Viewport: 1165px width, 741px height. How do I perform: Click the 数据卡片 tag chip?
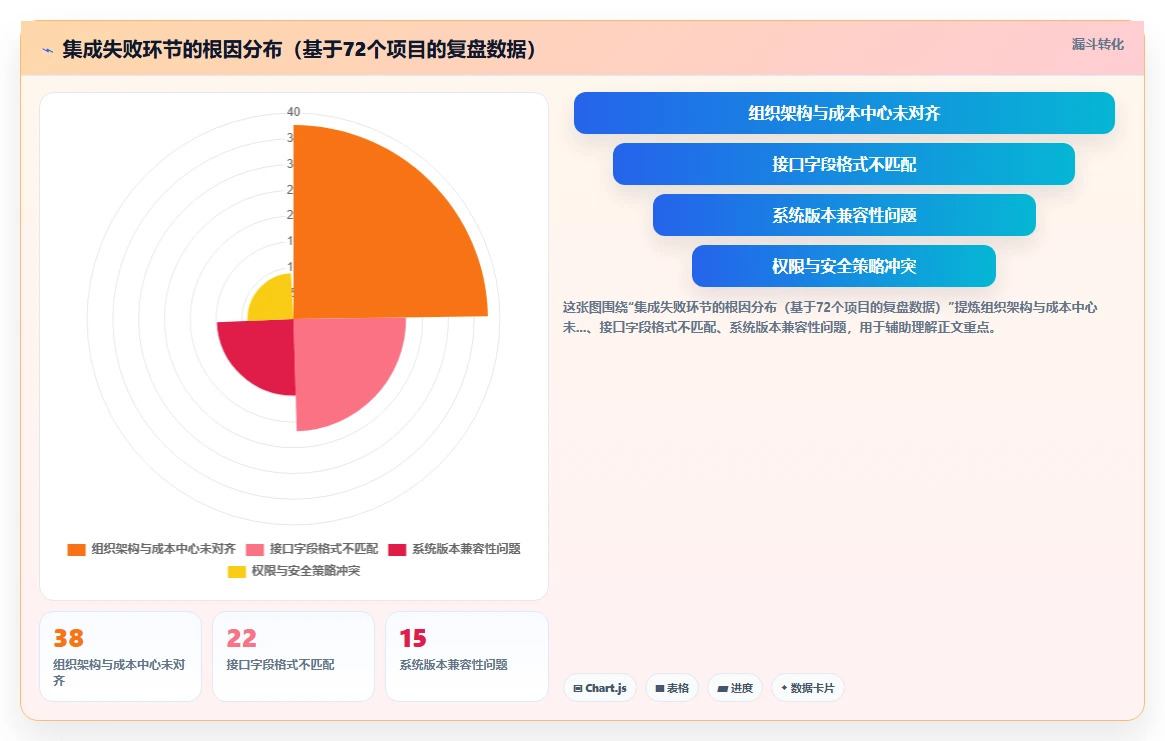click(808, 688)
